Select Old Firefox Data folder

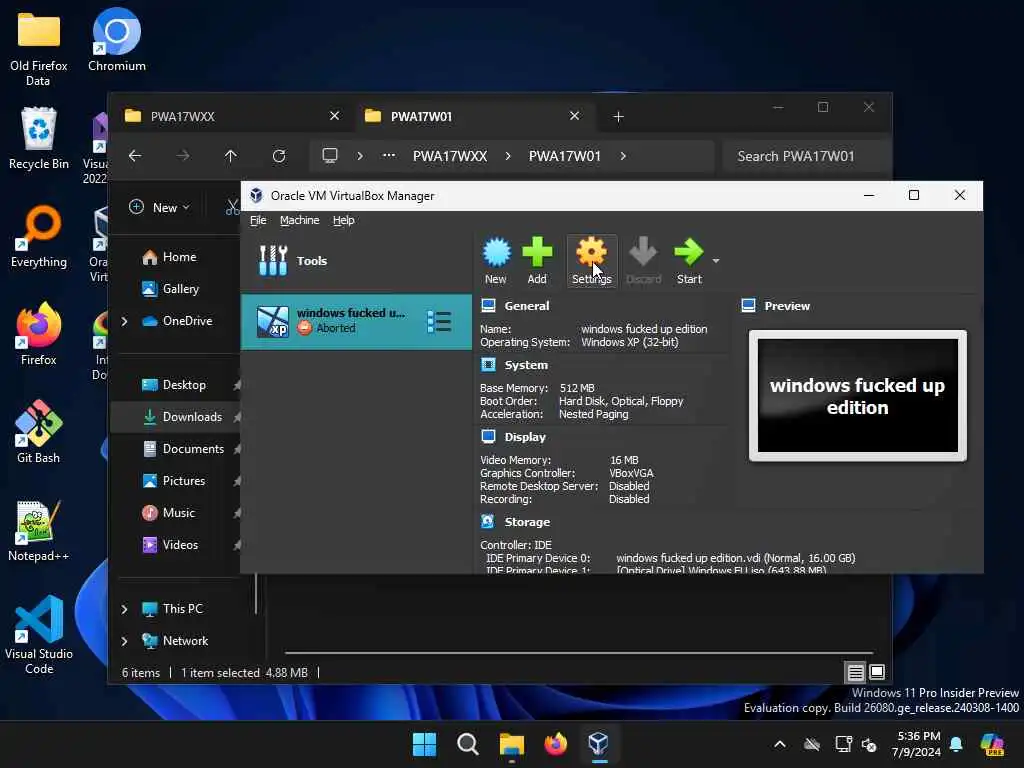[x=39, y=48]
